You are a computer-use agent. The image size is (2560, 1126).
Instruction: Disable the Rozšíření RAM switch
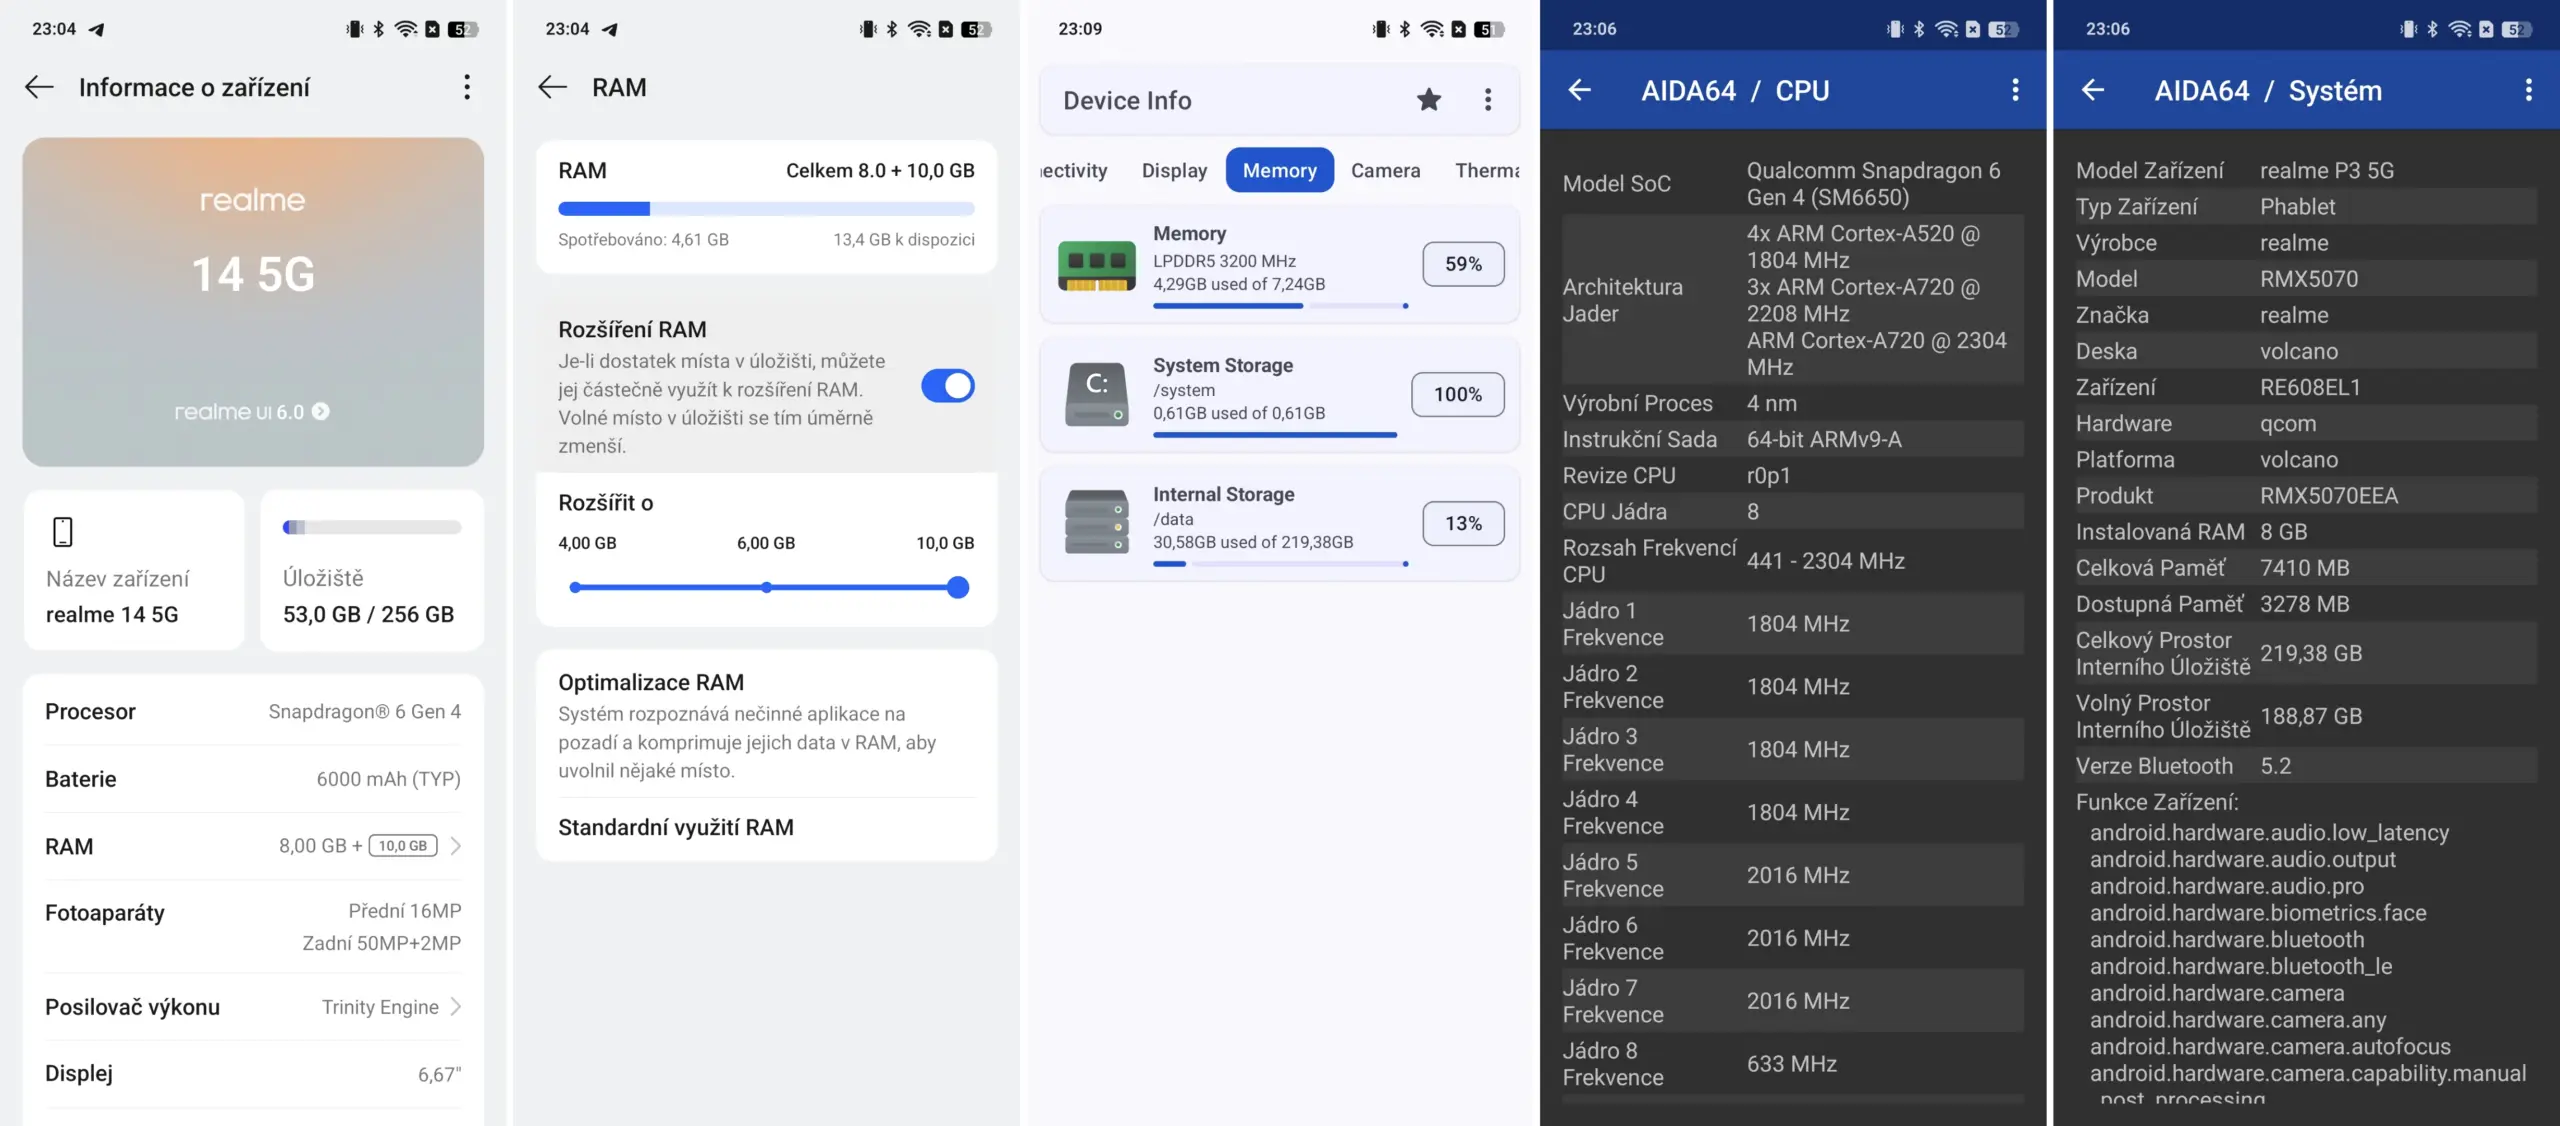(x=947, y=386)
